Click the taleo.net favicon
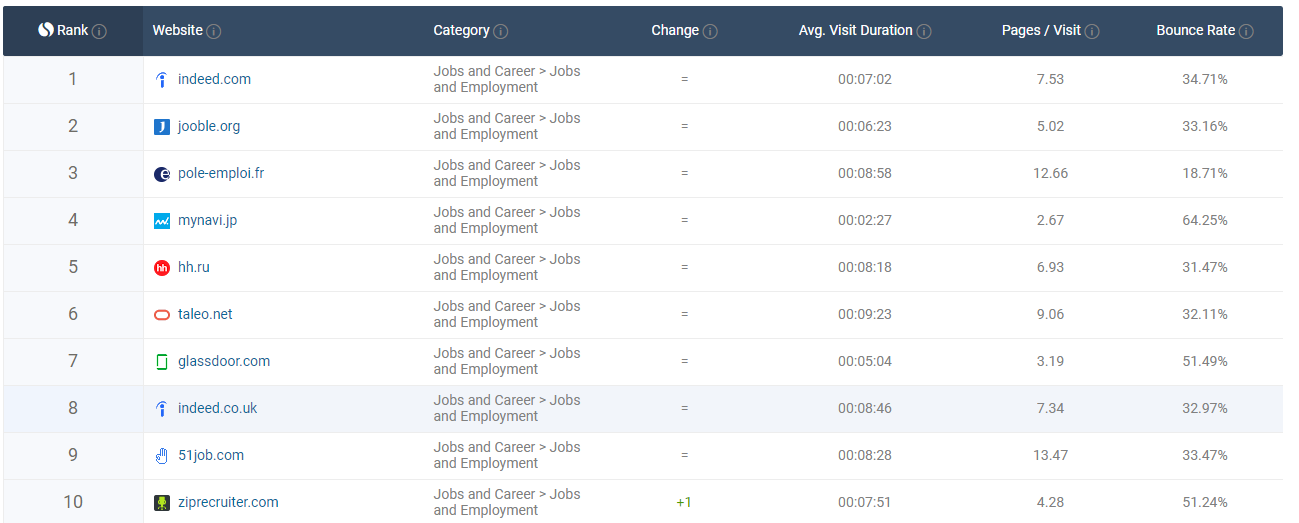 (x=162, y=315)
